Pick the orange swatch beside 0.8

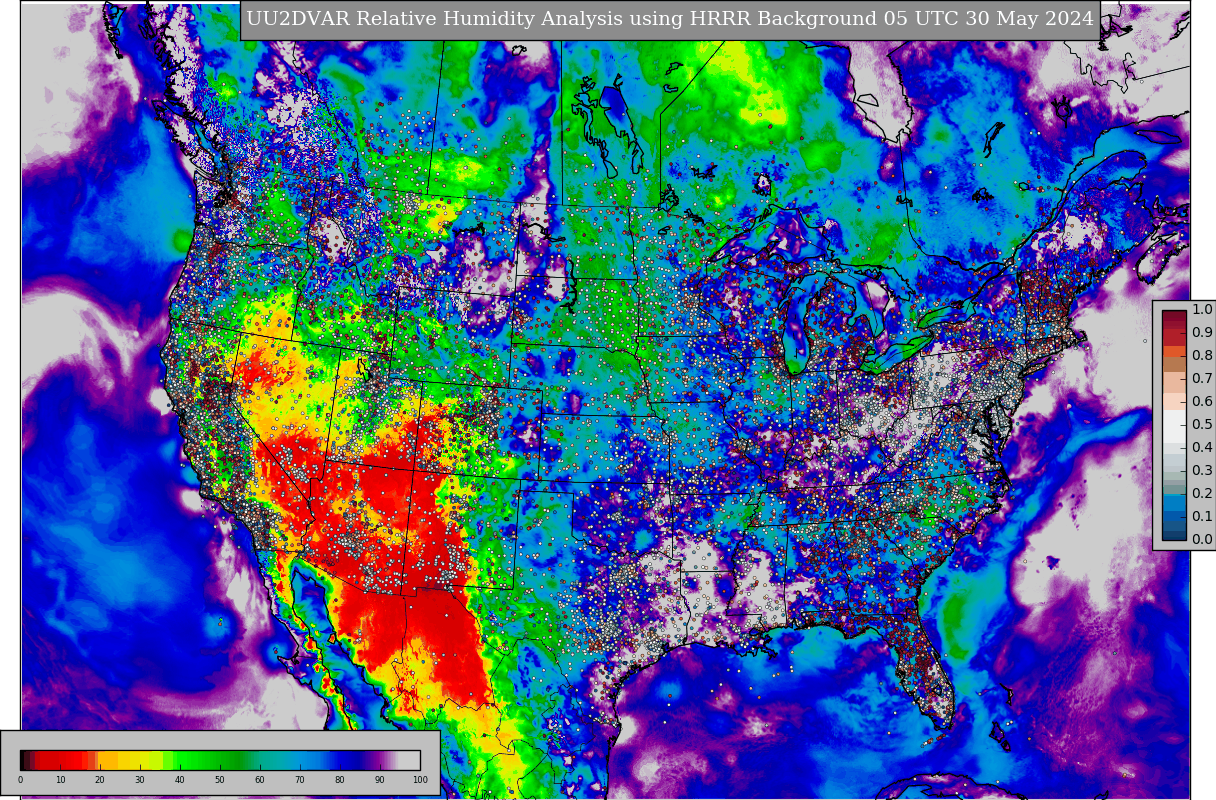tap(1174, 352)
